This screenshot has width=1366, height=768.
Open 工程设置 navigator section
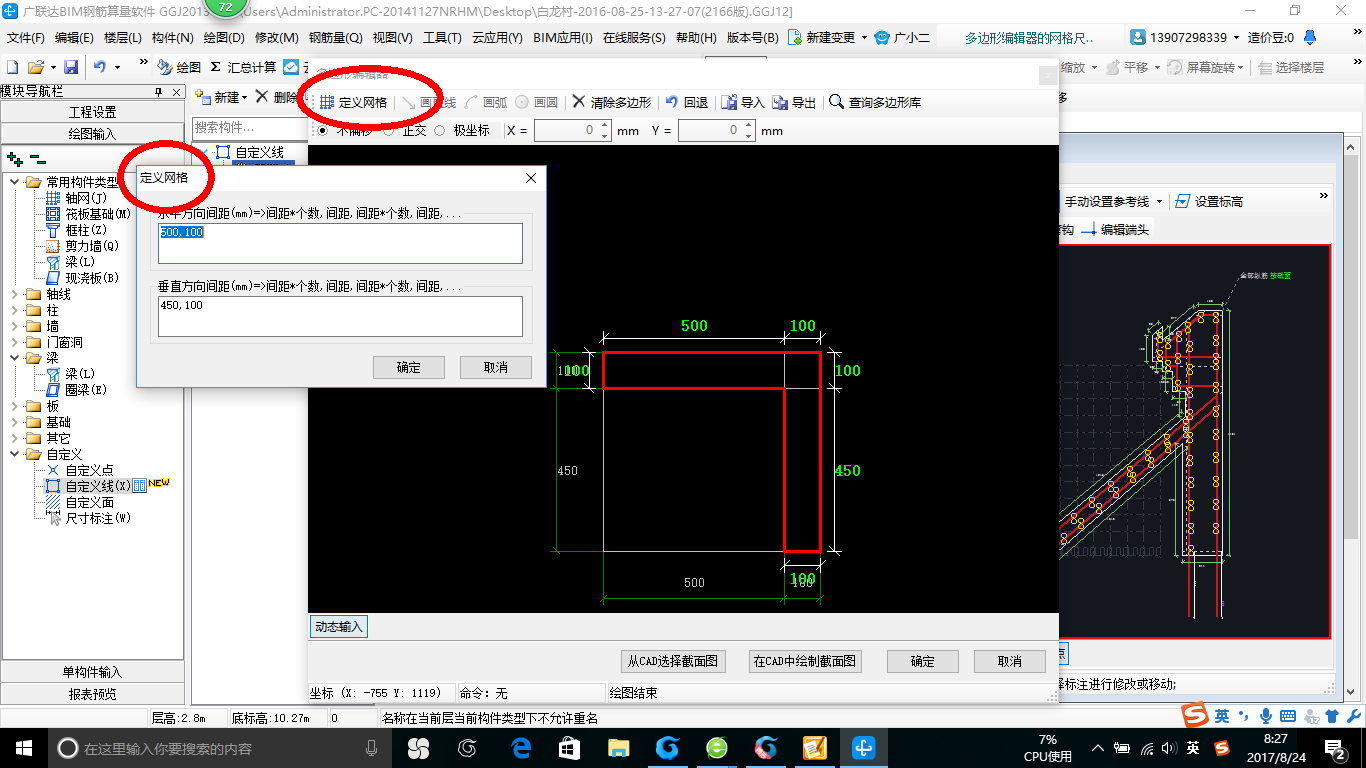coord(92,112)
